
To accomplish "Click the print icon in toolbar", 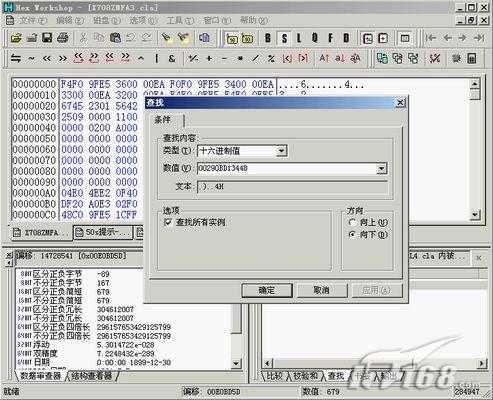I will click(62, 38).
